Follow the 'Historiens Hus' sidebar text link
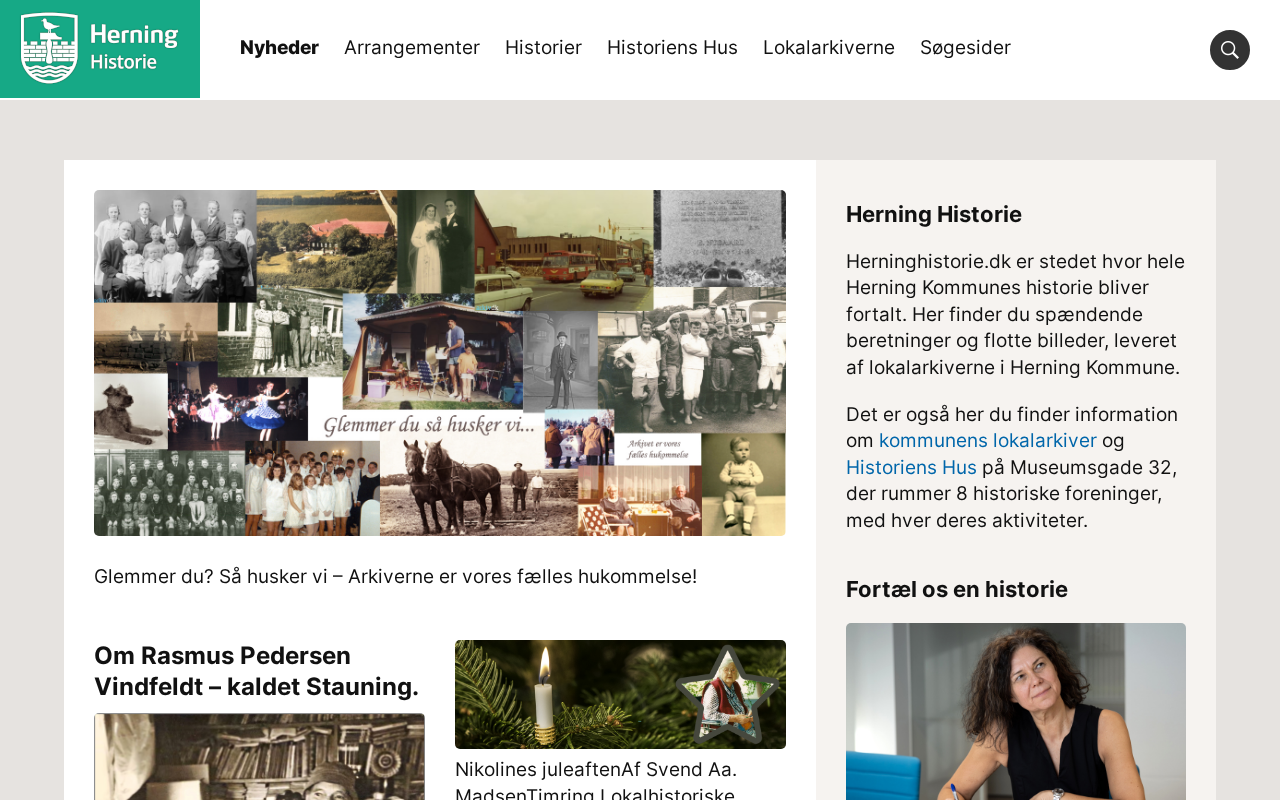This screenshot has width=1280, height=800. (911, 468)
